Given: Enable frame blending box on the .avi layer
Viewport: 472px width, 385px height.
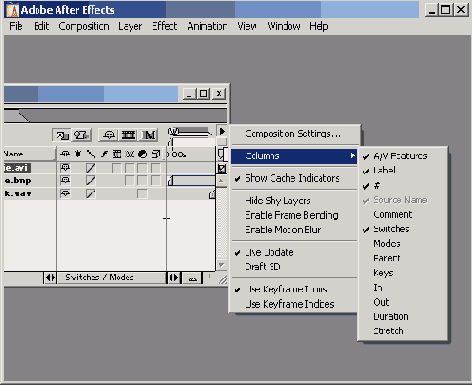Looking at the screenshot, I should [x=117, y=168].
